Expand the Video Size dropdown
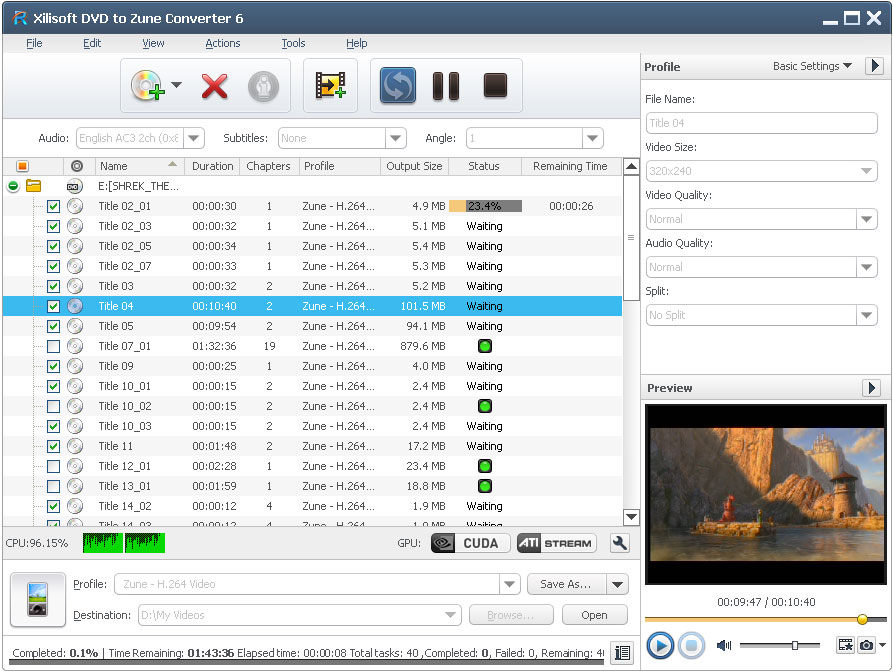 866,171
